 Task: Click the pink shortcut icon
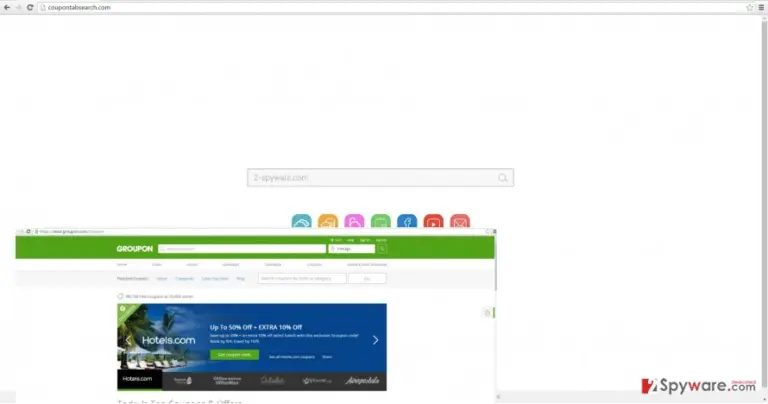coord(354,221)
